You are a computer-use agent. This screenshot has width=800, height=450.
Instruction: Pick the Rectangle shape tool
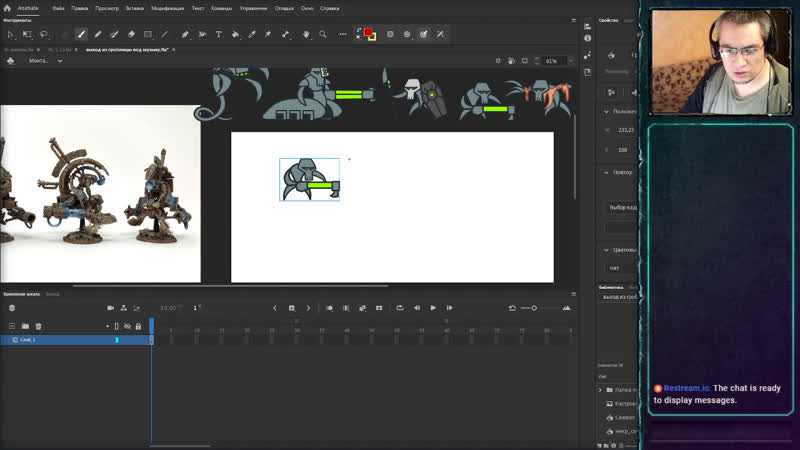(148, 34)
